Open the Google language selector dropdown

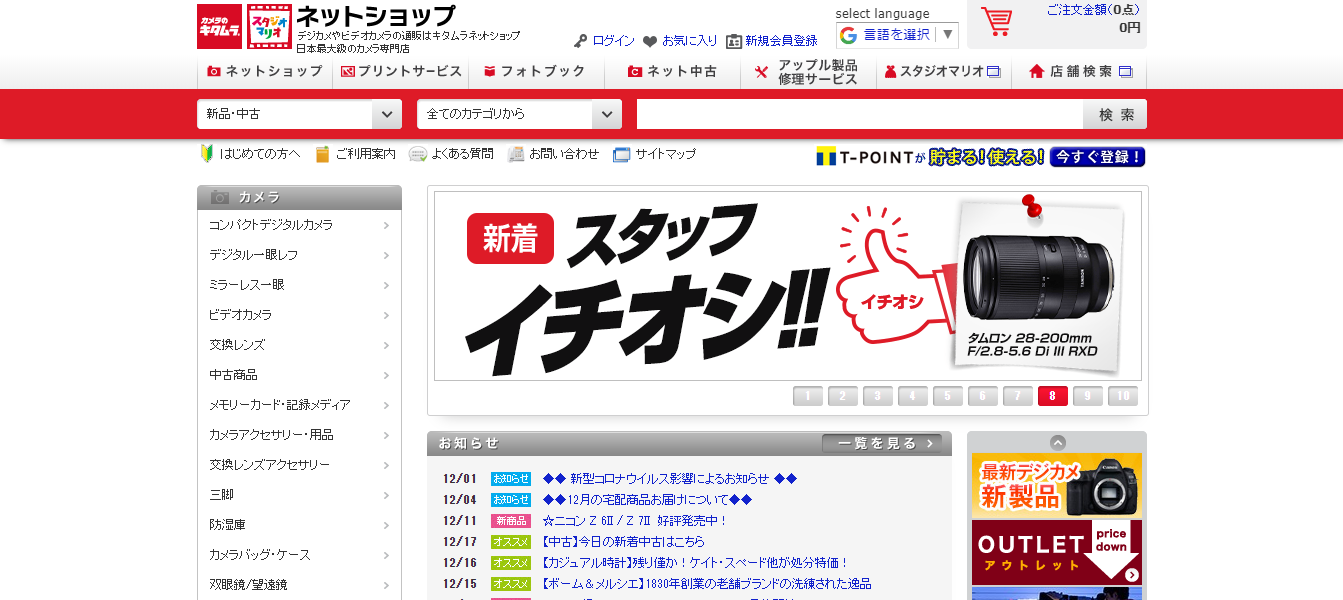pyautogui.click(x=897, y=35)
